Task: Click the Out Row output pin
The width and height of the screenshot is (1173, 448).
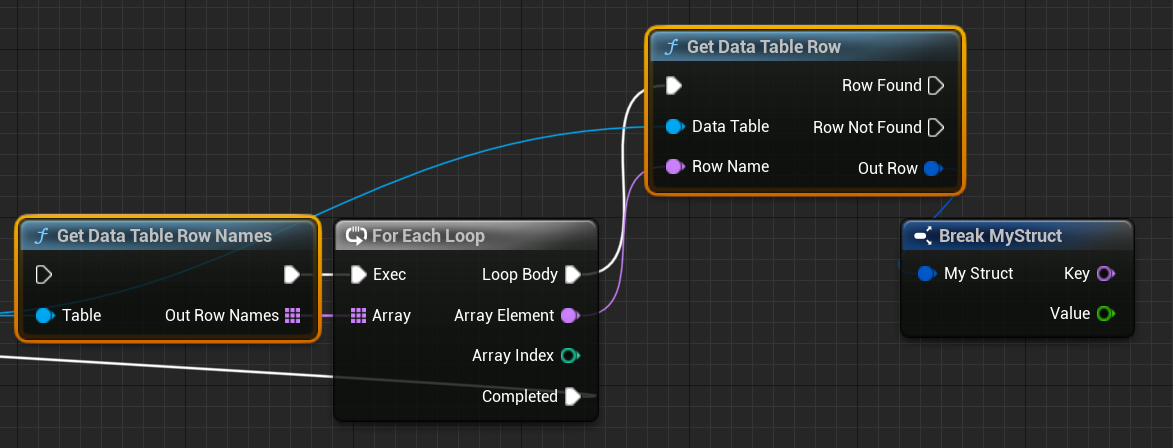Action: coord(932,168)
